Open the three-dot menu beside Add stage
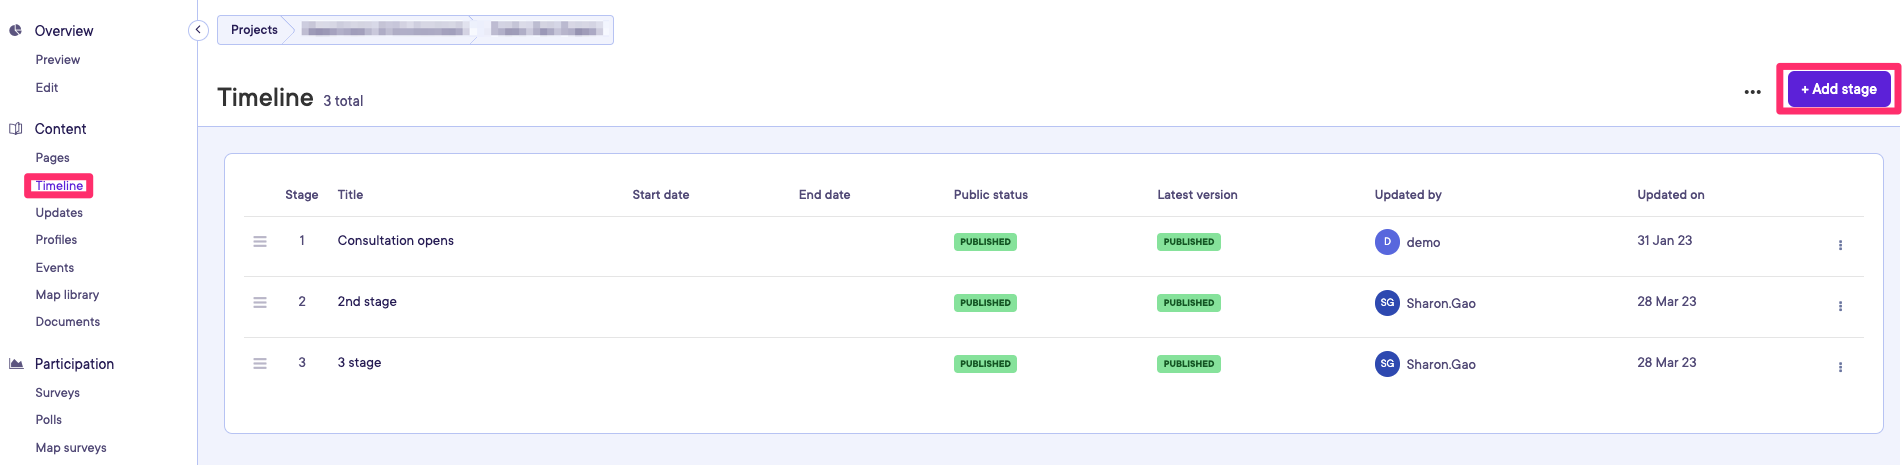Viewport: 1902px width, 465px height. coord(1752,92)
